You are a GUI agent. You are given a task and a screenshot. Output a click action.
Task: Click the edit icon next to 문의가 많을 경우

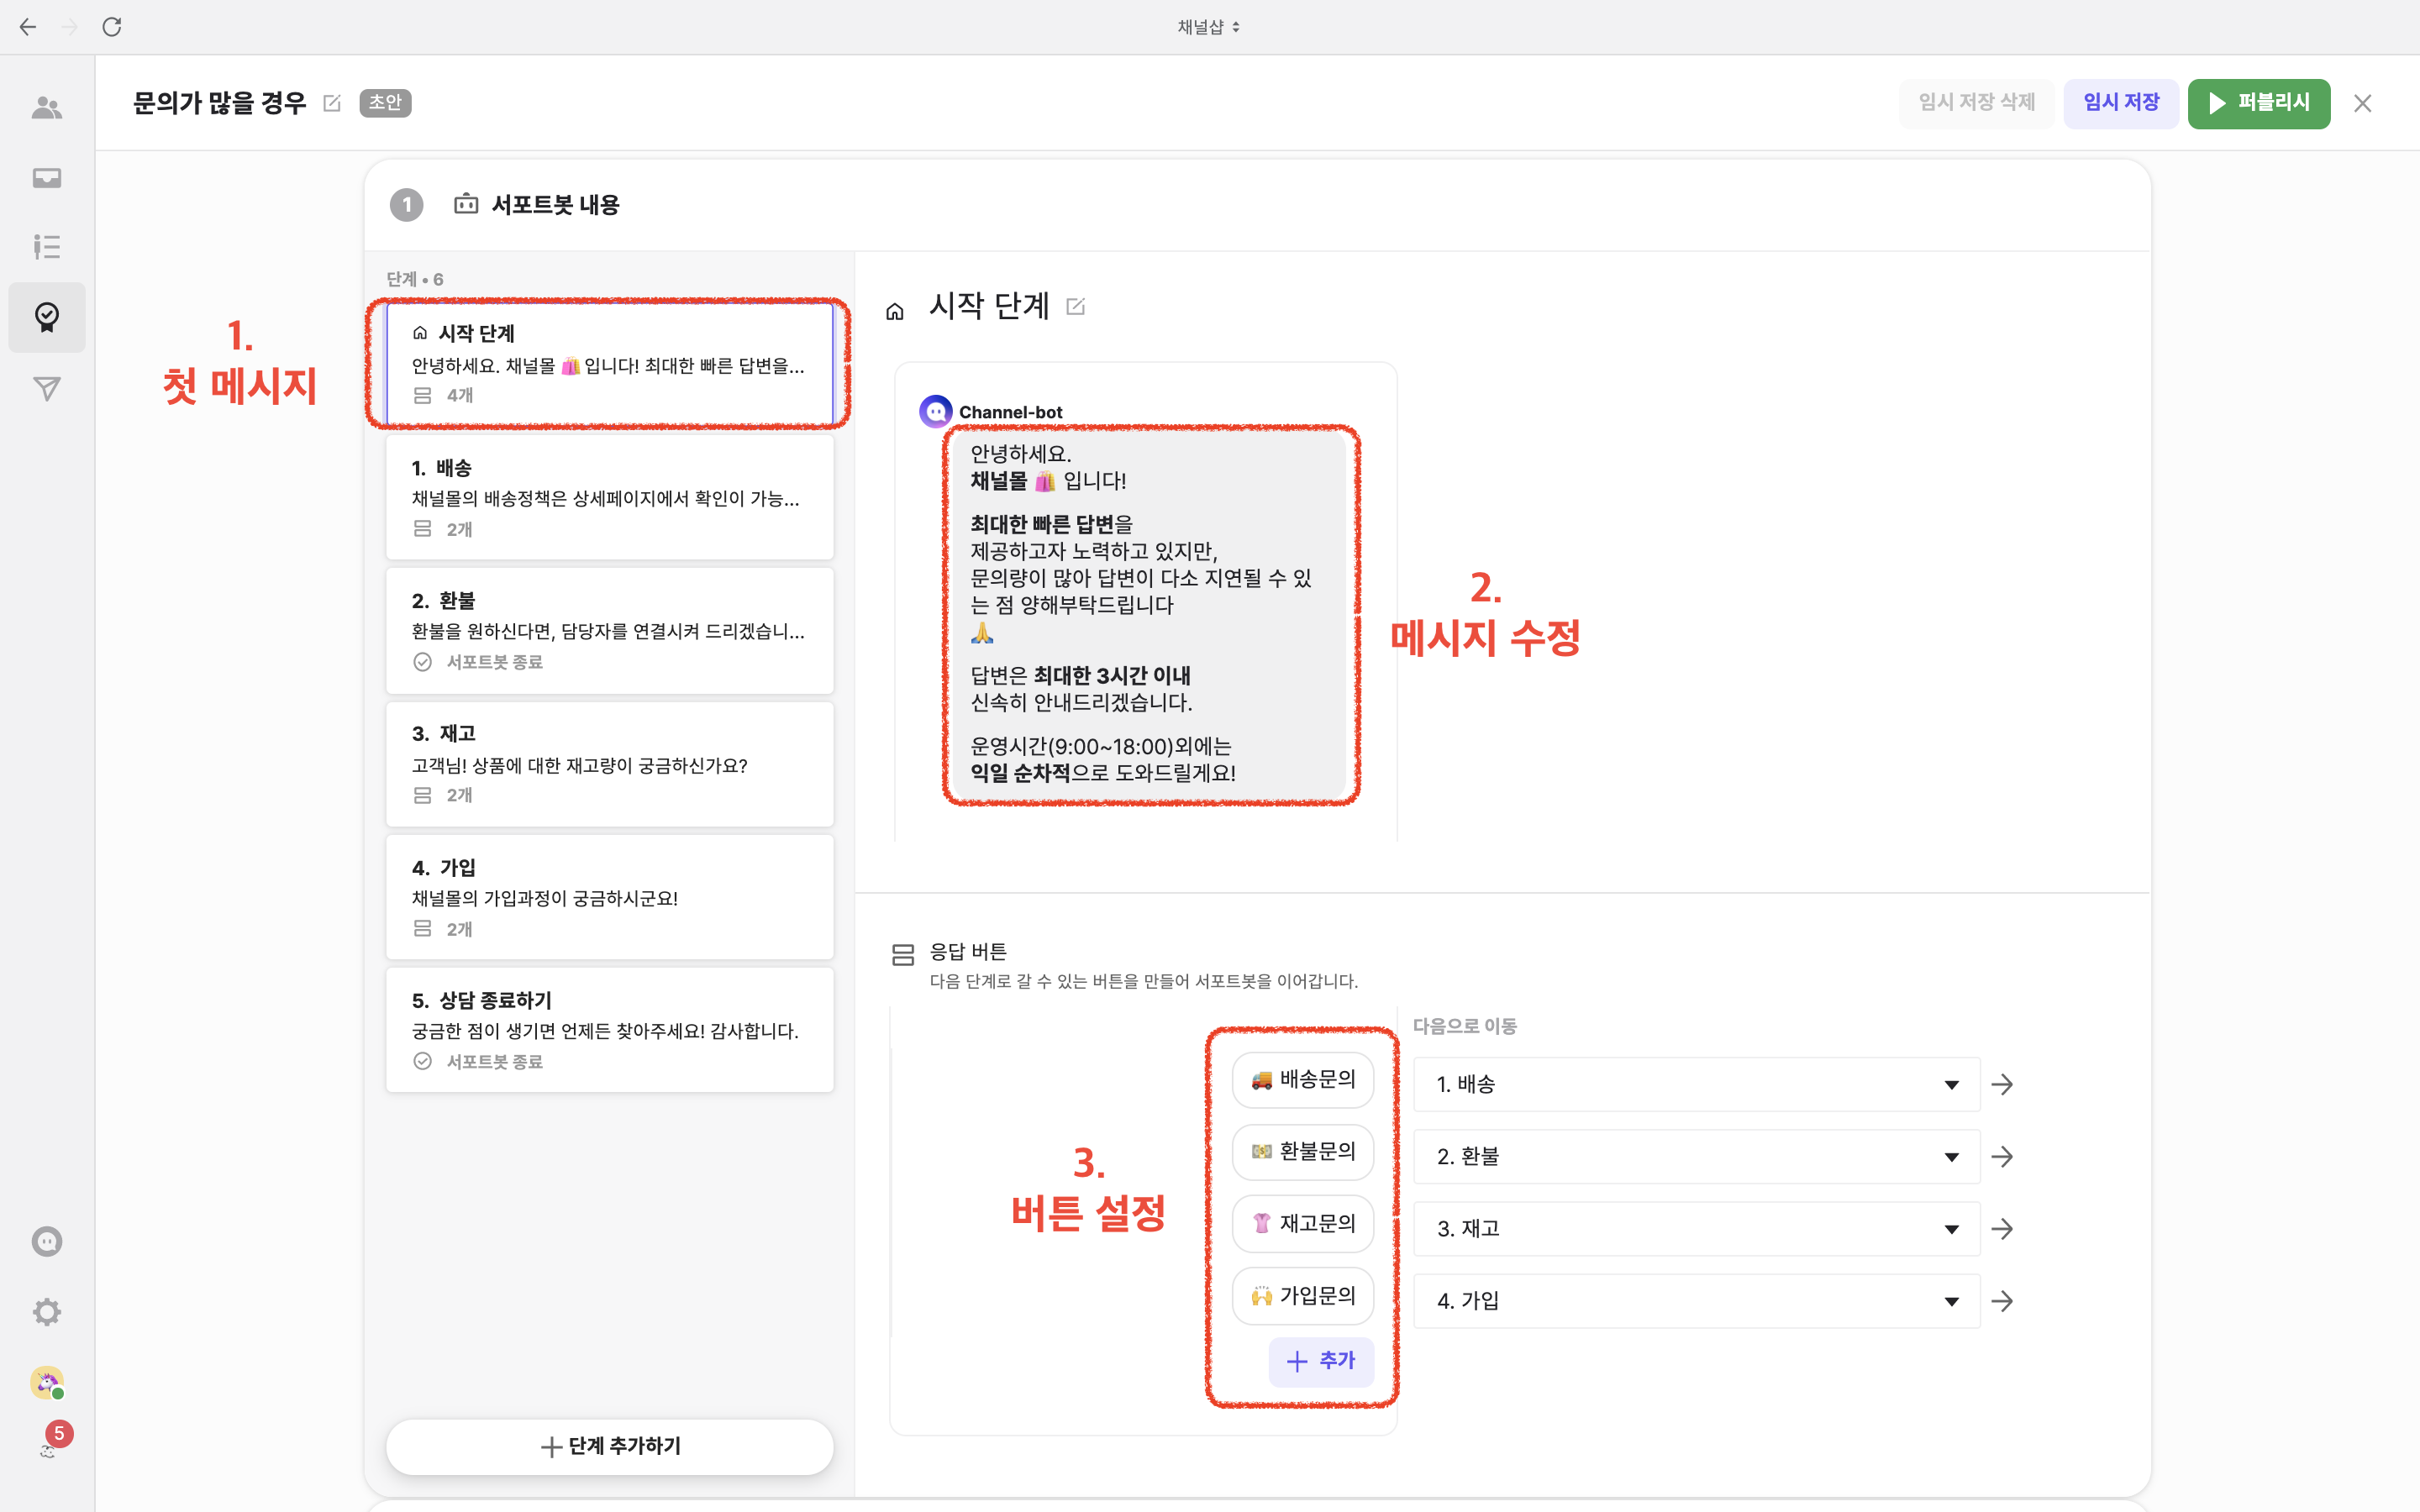[x=332, y=103]
